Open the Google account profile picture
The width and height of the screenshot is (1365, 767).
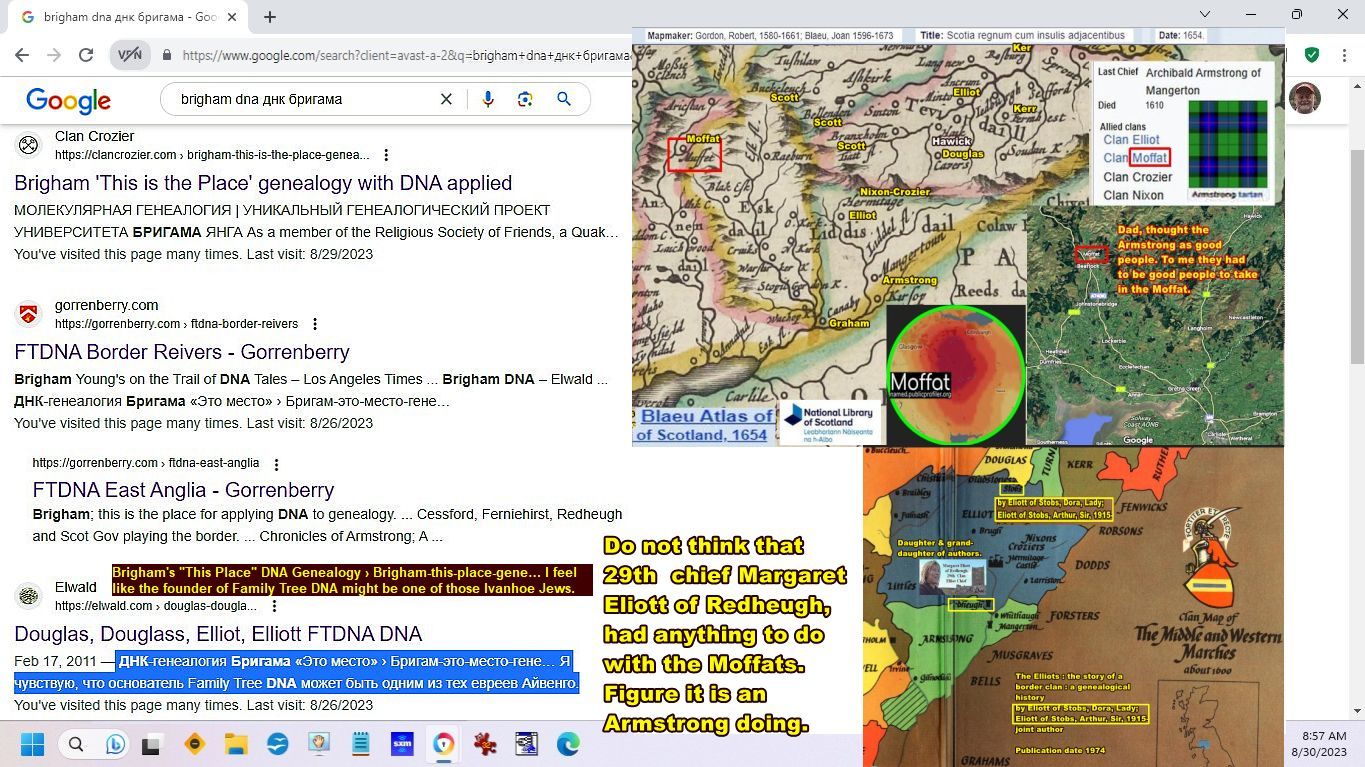point(1304,98)
